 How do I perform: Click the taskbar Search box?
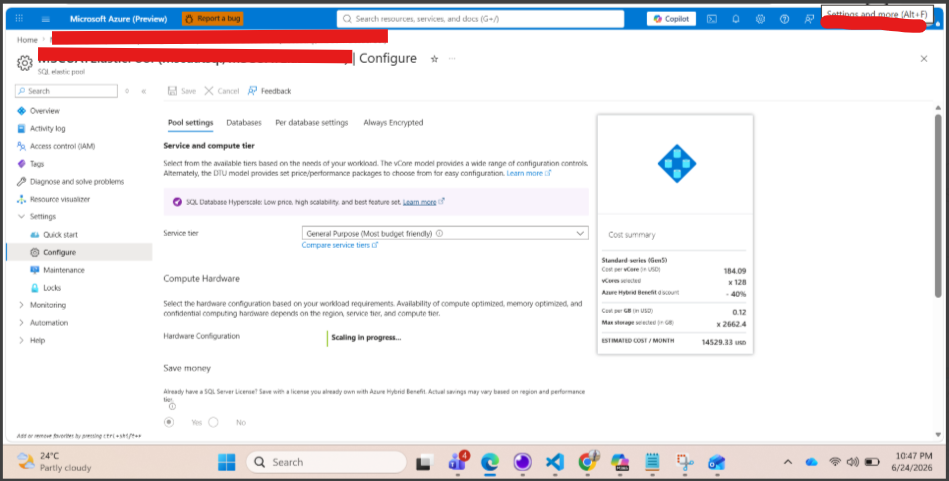[x=326, y=462]
